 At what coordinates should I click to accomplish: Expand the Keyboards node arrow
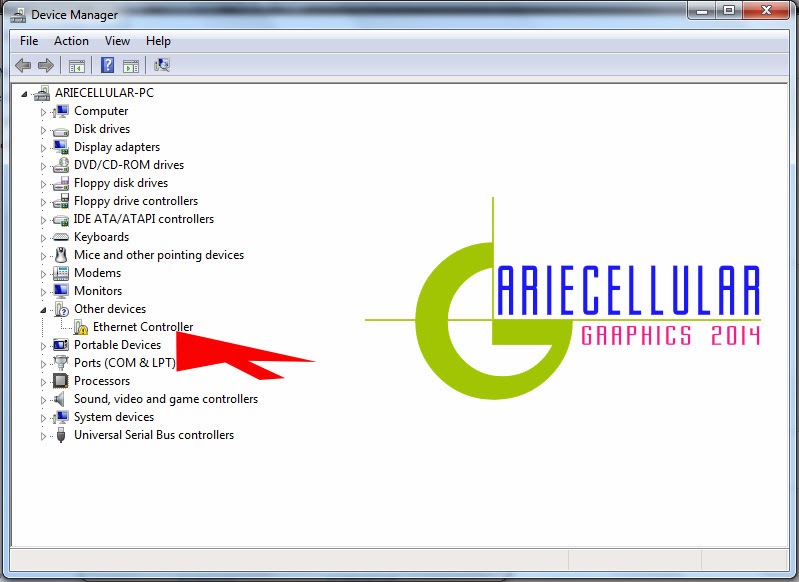coord(43,238)
